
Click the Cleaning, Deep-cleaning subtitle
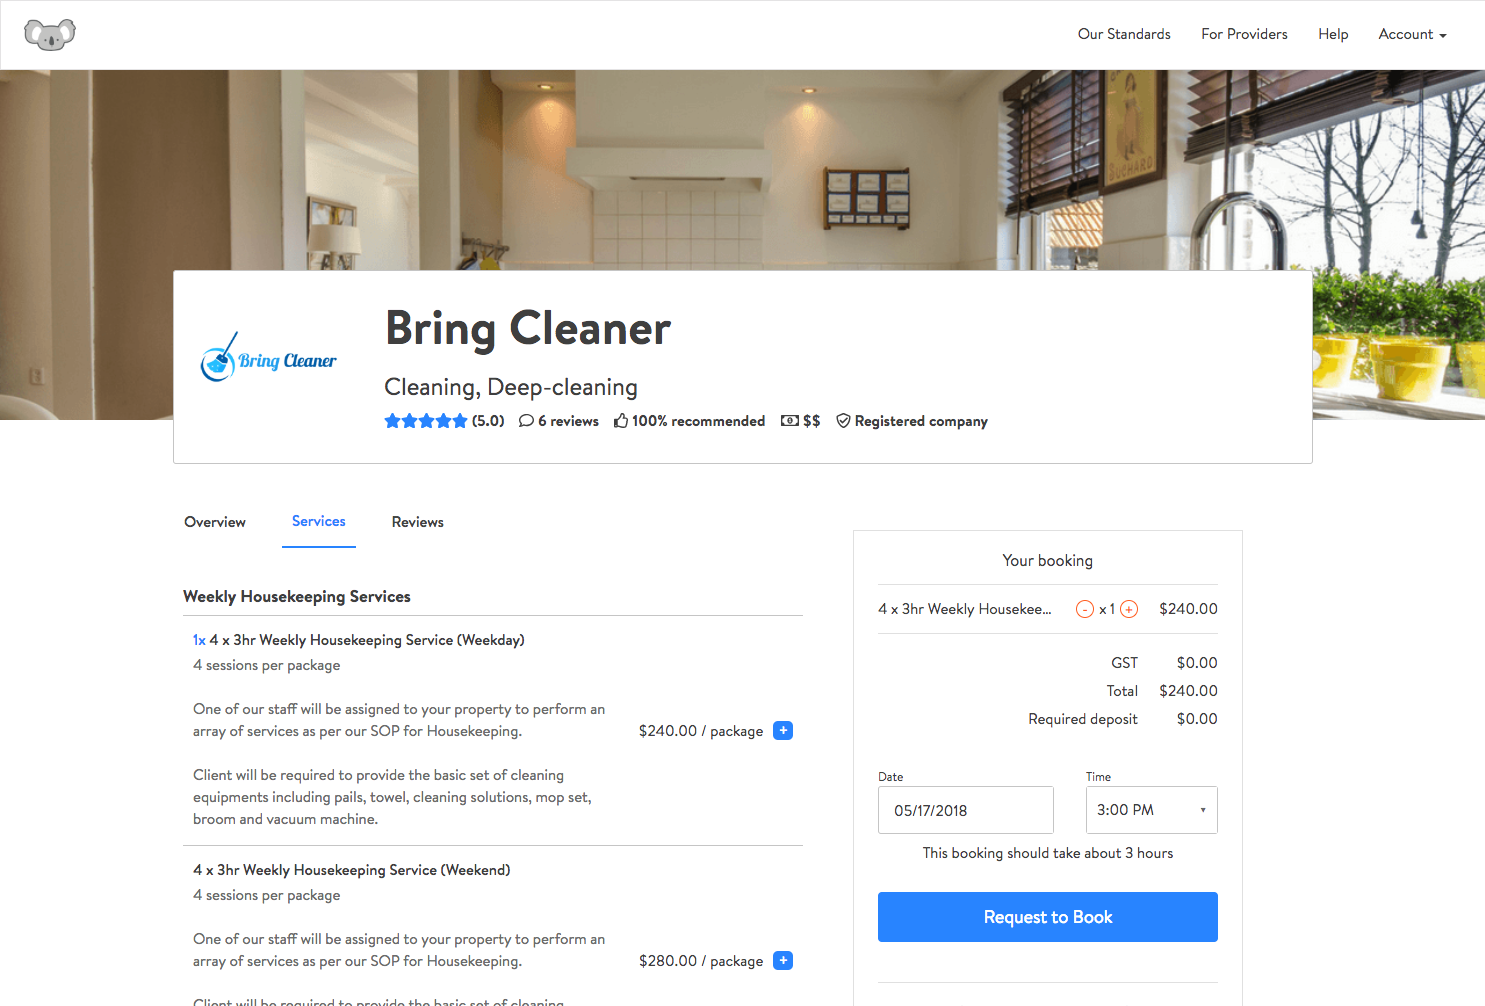(511, 387)
